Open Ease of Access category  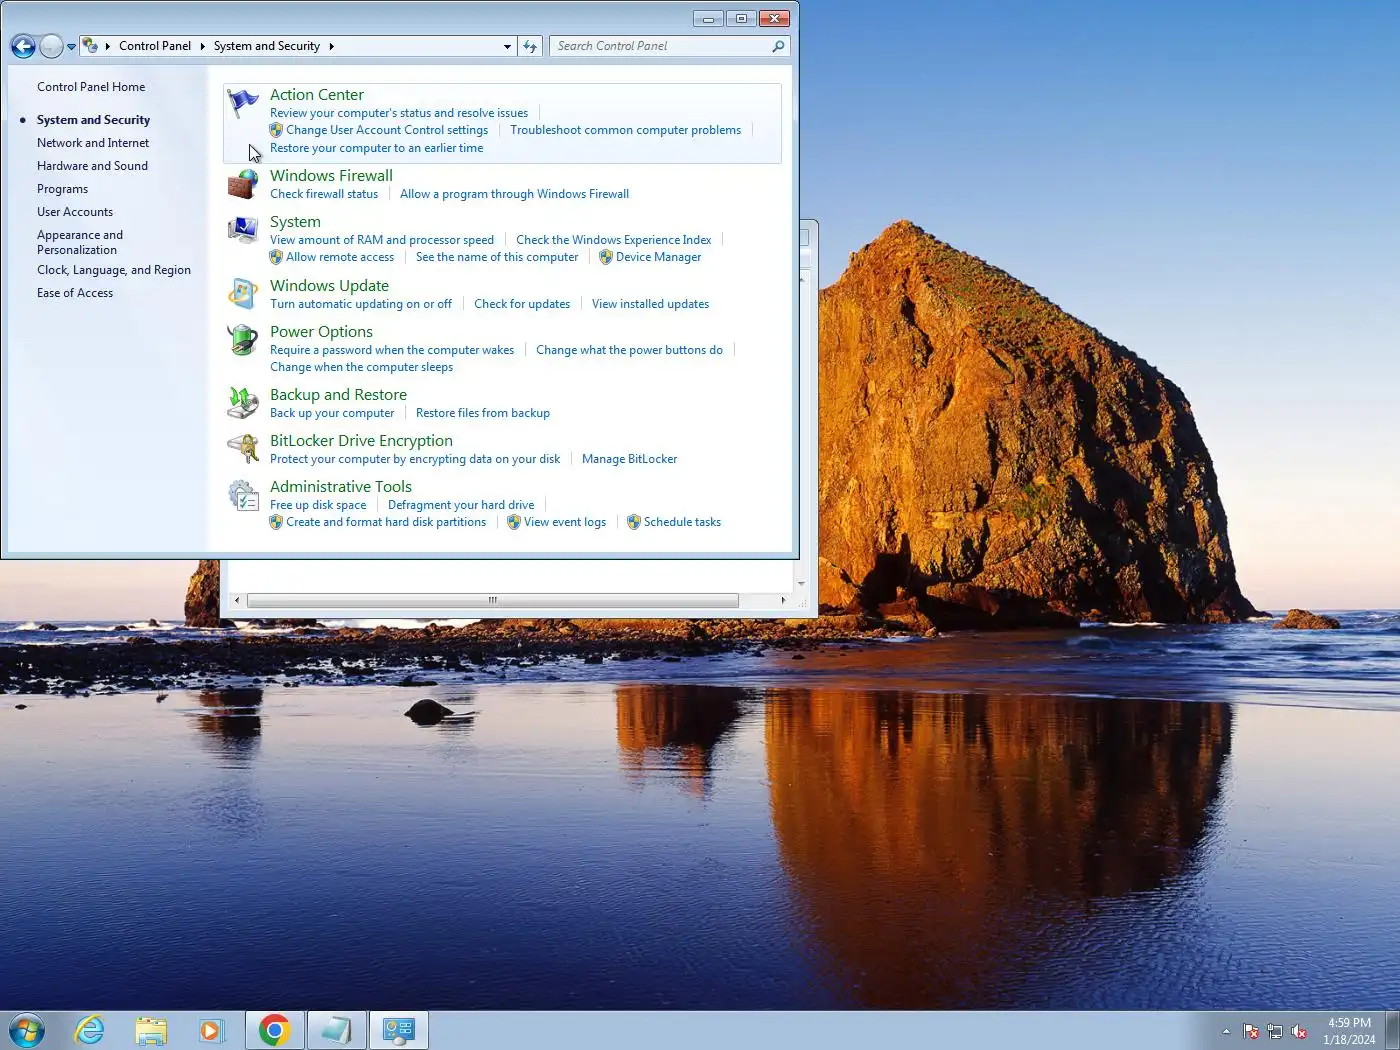(x=75, y=293)
